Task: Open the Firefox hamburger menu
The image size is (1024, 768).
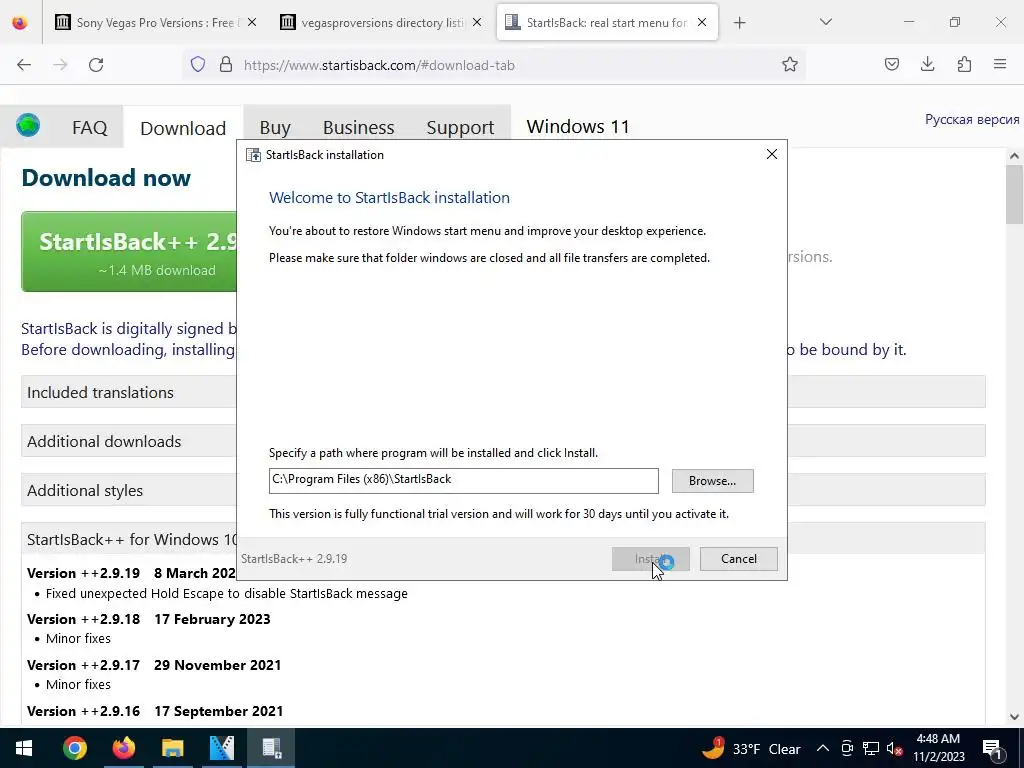Action: (1000, 64)
